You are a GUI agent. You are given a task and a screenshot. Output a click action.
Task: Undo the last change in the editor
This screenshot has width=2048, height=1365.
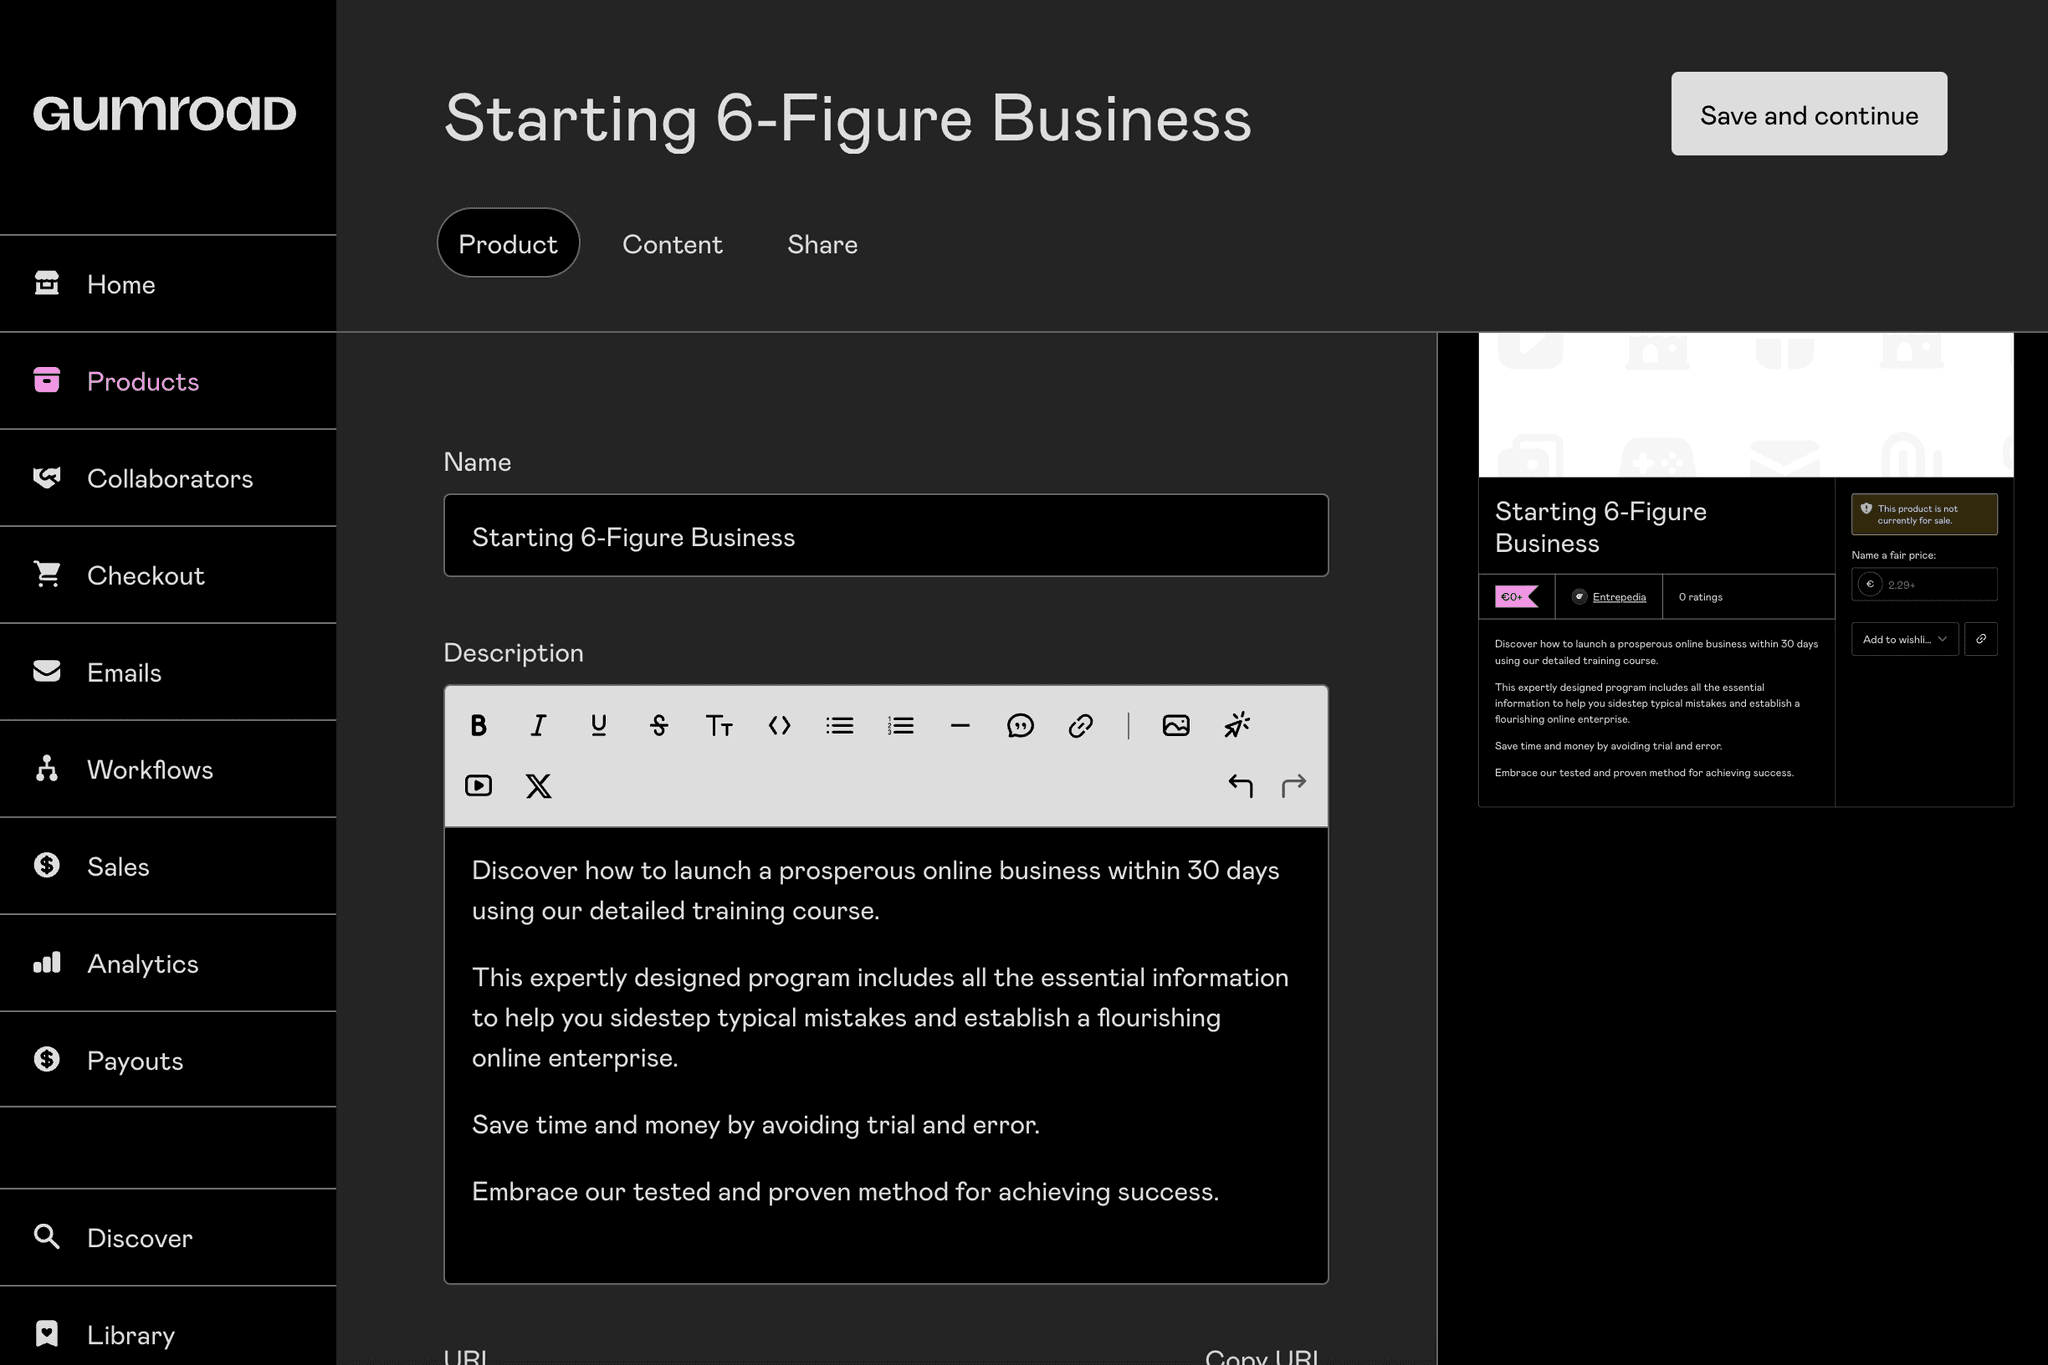[x=1242, y=786]
